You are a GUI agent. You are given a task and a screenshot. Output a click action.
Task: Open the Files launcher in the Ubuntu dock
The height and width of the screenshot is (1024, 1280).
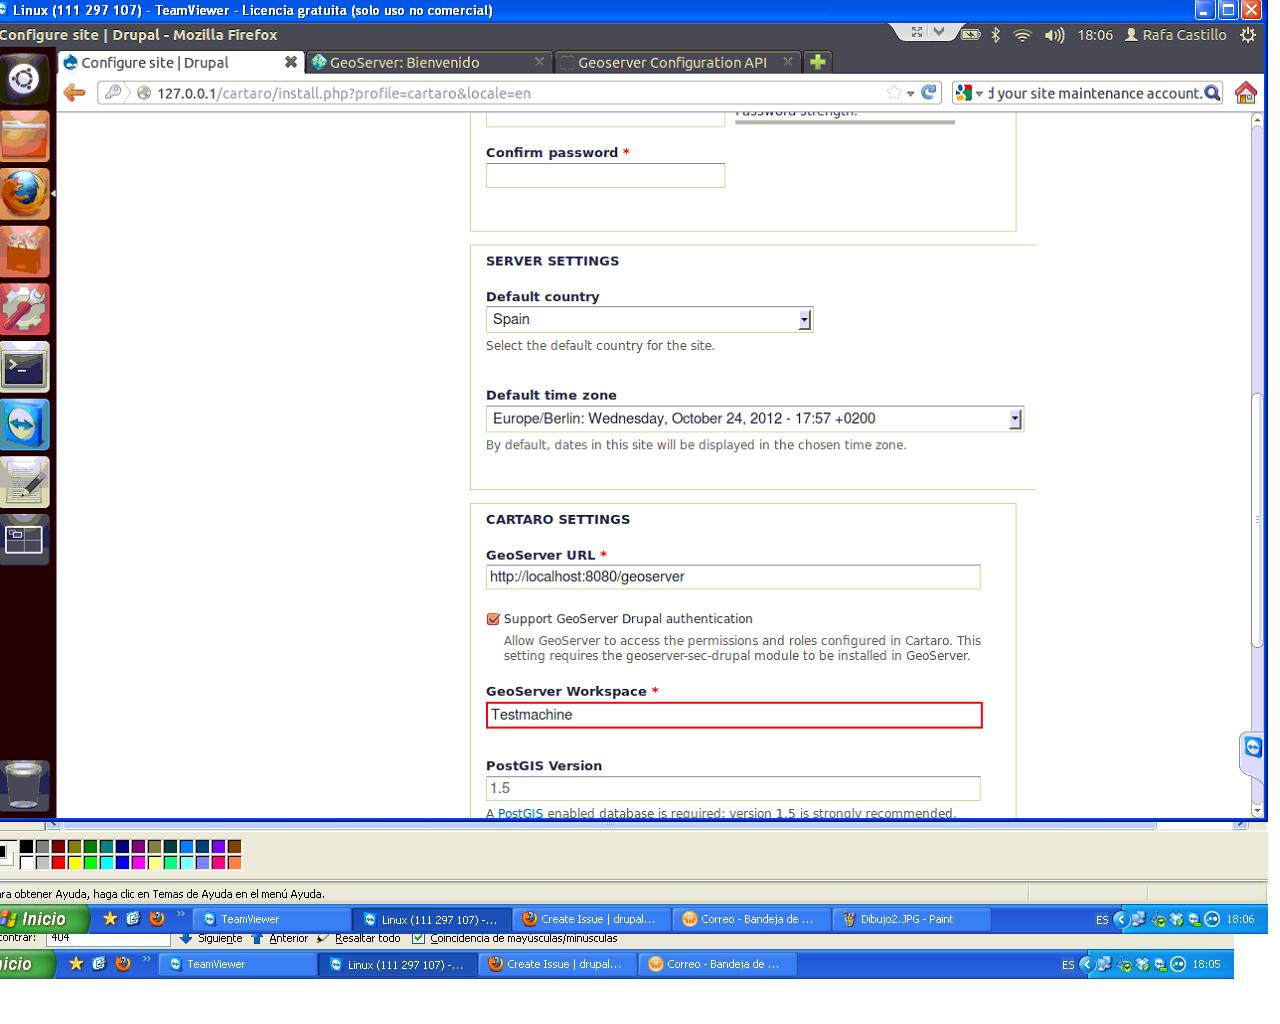coord(24,135)
